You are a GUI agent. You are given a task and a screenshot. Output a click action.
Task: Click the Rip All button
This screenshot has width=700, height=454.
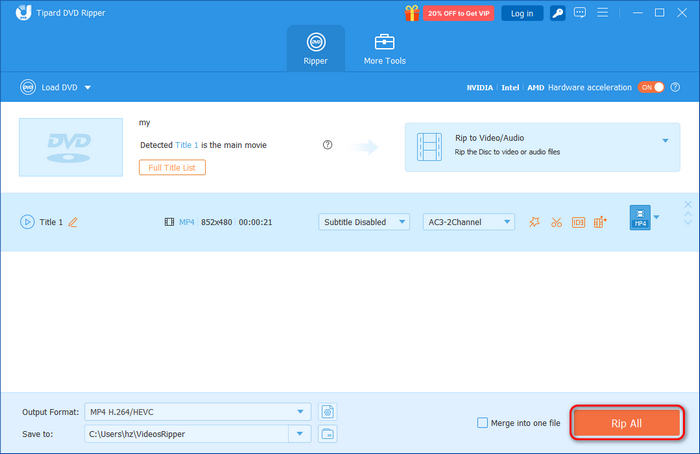[626, 423]
